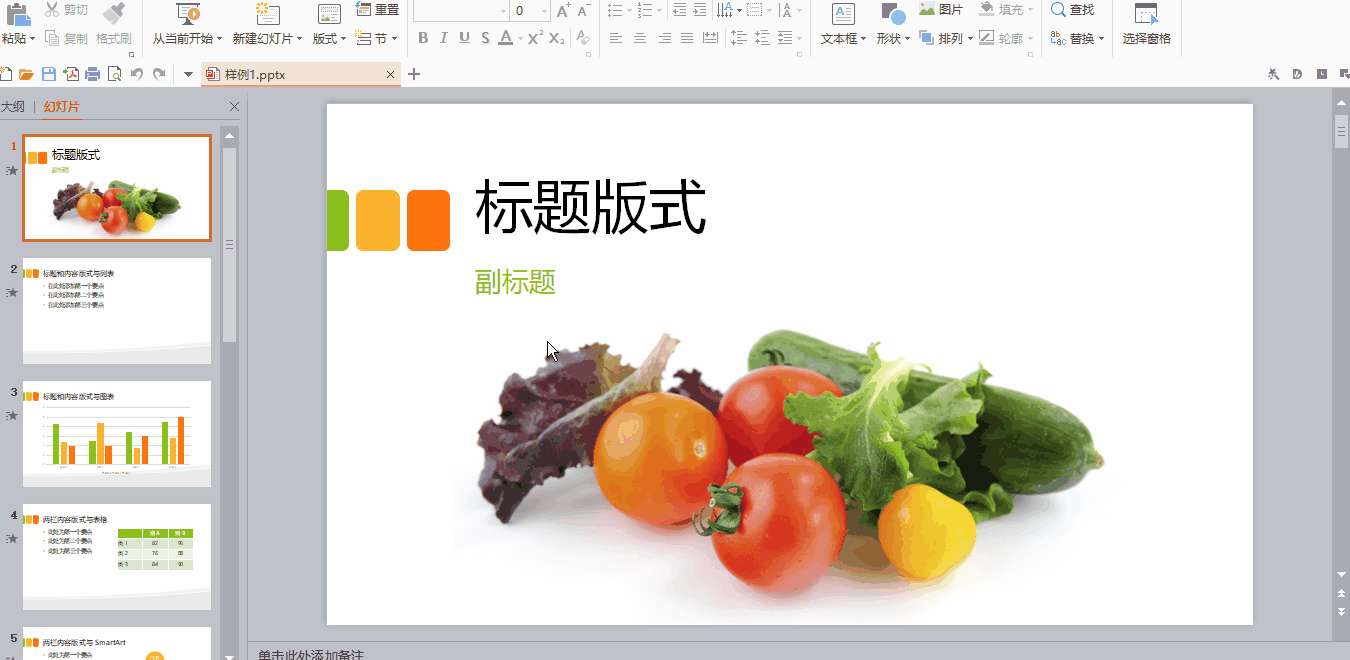Increase font size with the A+ icon
1350x660 pixels.
564,11
